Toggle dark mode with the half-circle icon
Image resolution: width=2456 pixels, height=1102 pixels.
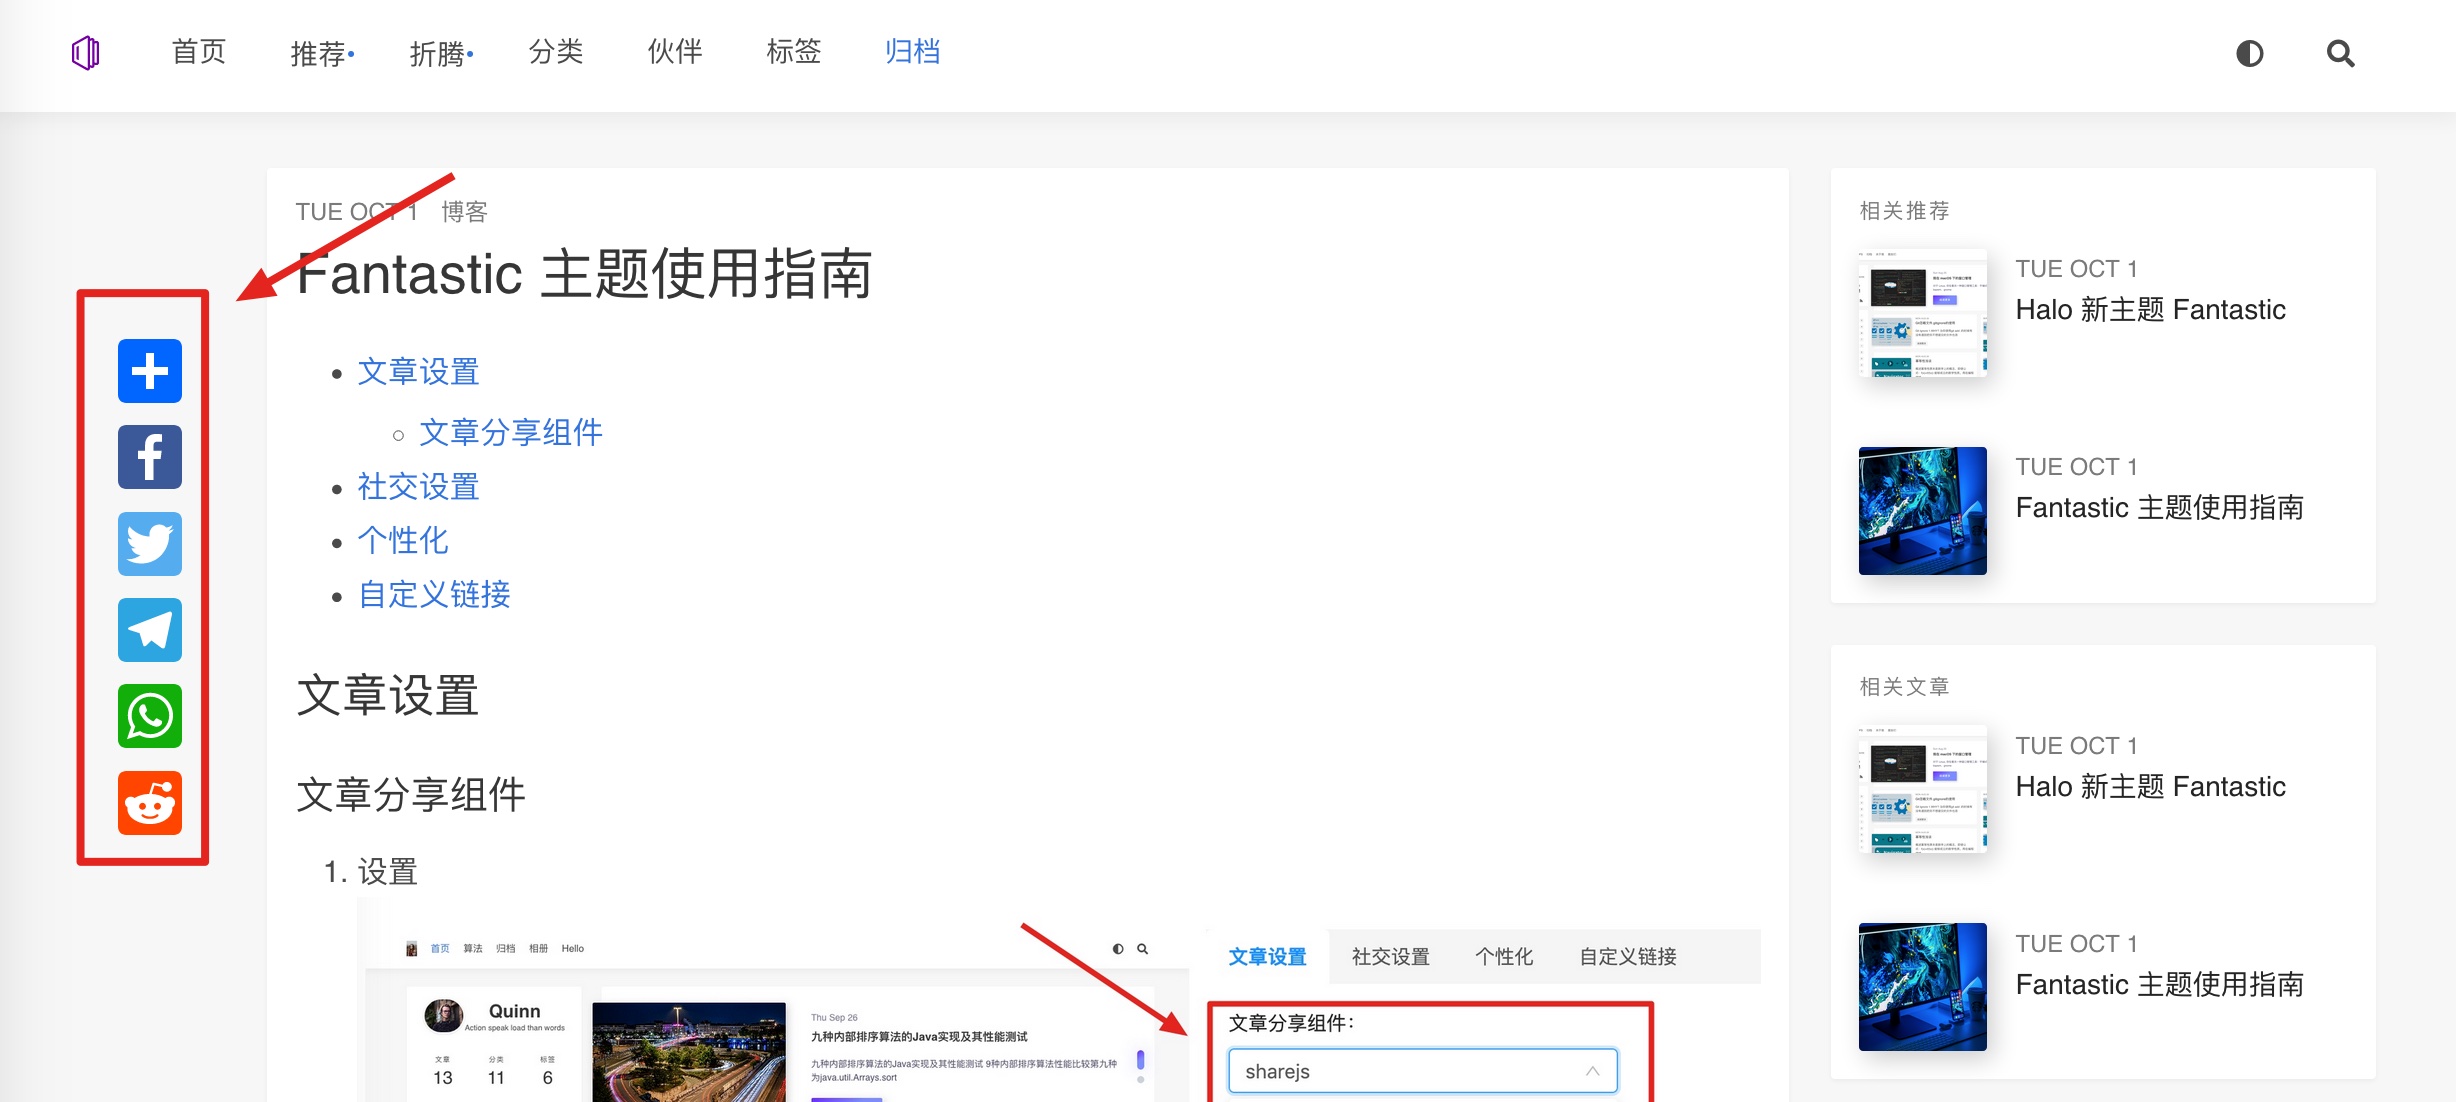click(x=2250, y=53)
